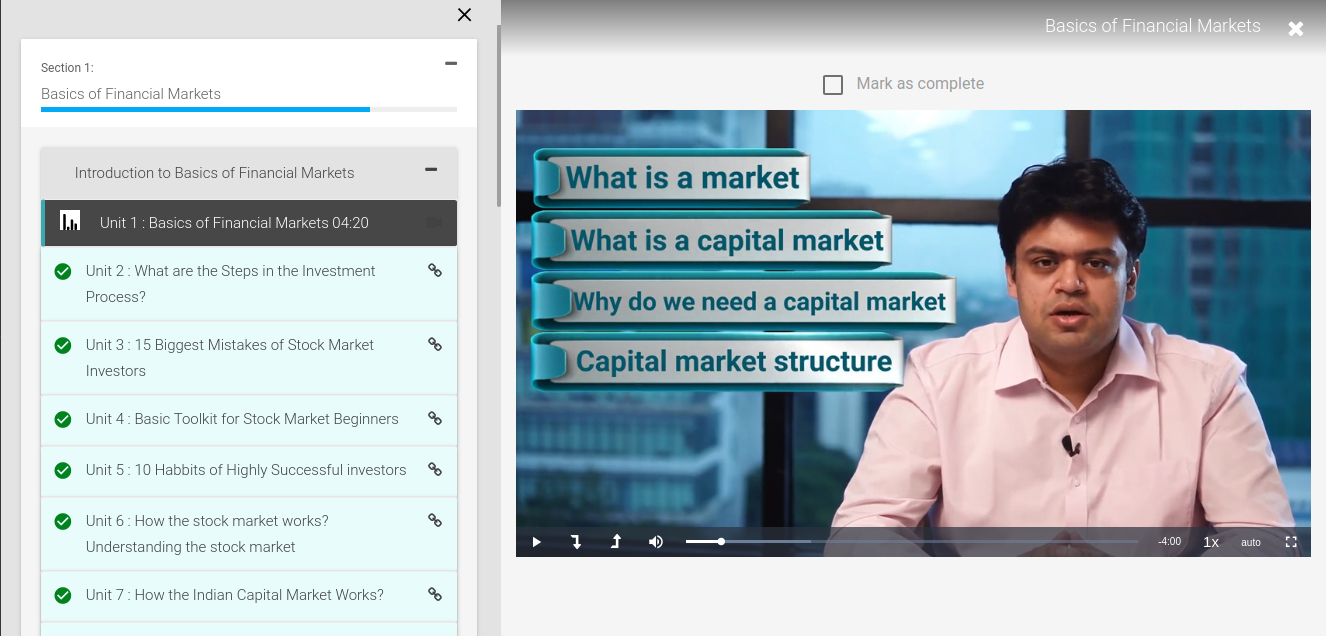
Task: Click the sidebar vertical scrollbar
Action: [x=499, y=115]
